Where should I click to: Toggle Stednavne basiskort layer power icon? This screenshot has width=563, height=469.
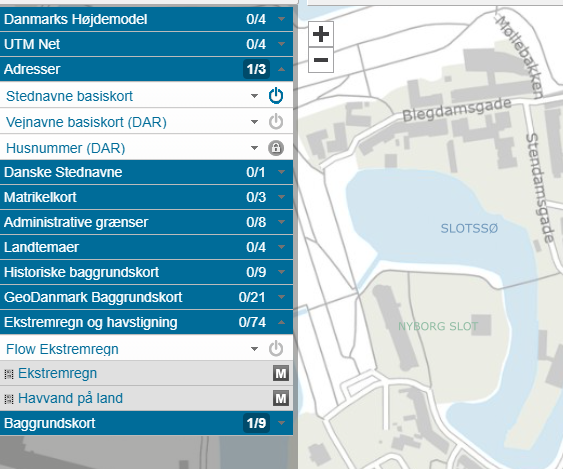coord(276,96)
